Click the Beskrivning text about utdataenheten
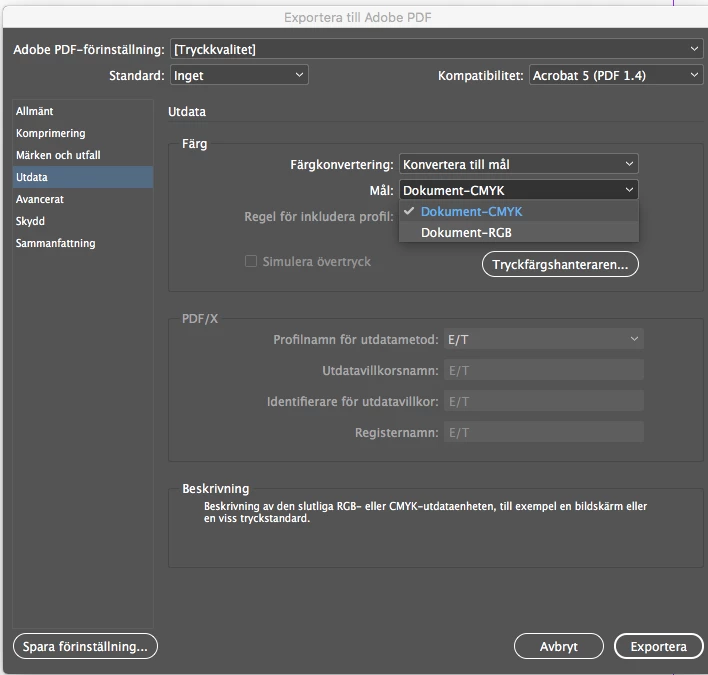708x675 pixels. [x=425, y=512]
